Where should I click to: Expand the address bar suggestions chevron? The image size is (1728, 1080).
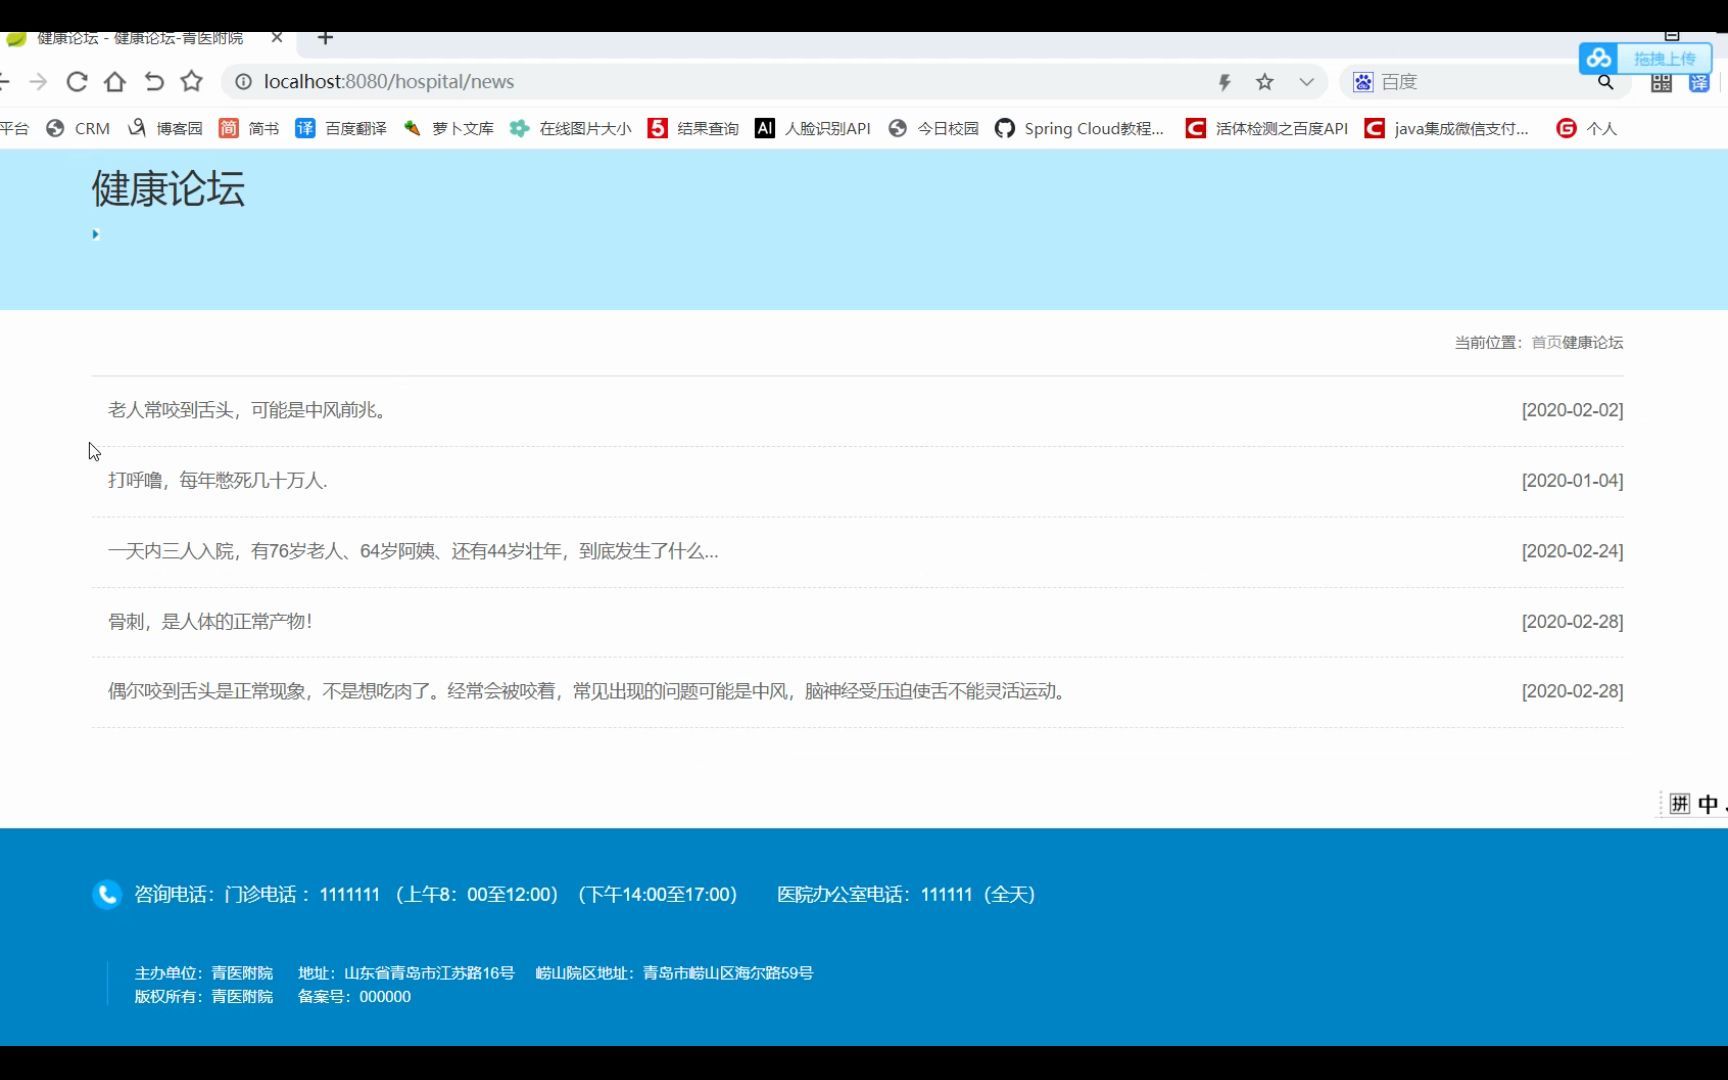point(1306,82)
